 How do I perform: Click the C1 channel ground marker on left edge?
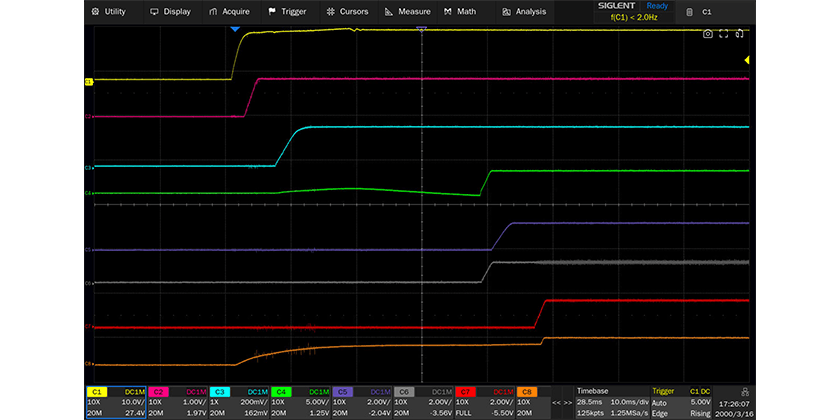pos(89,81)
